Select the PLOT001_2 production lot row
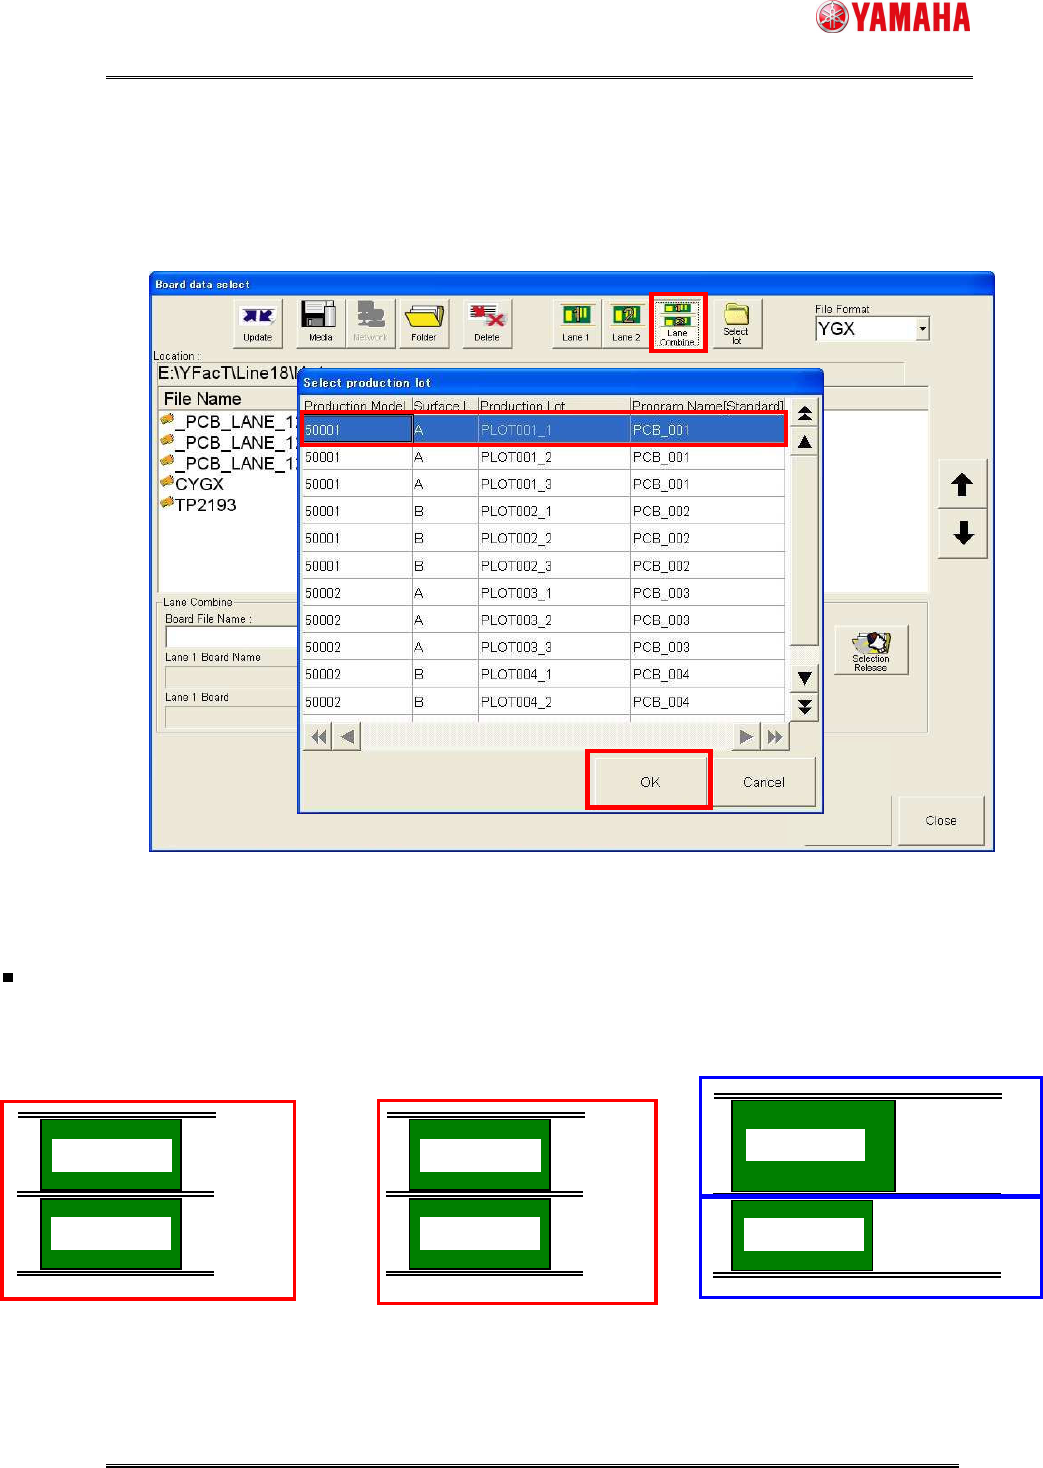This screenshot has height=1468, width=1043. coord(544,457)
